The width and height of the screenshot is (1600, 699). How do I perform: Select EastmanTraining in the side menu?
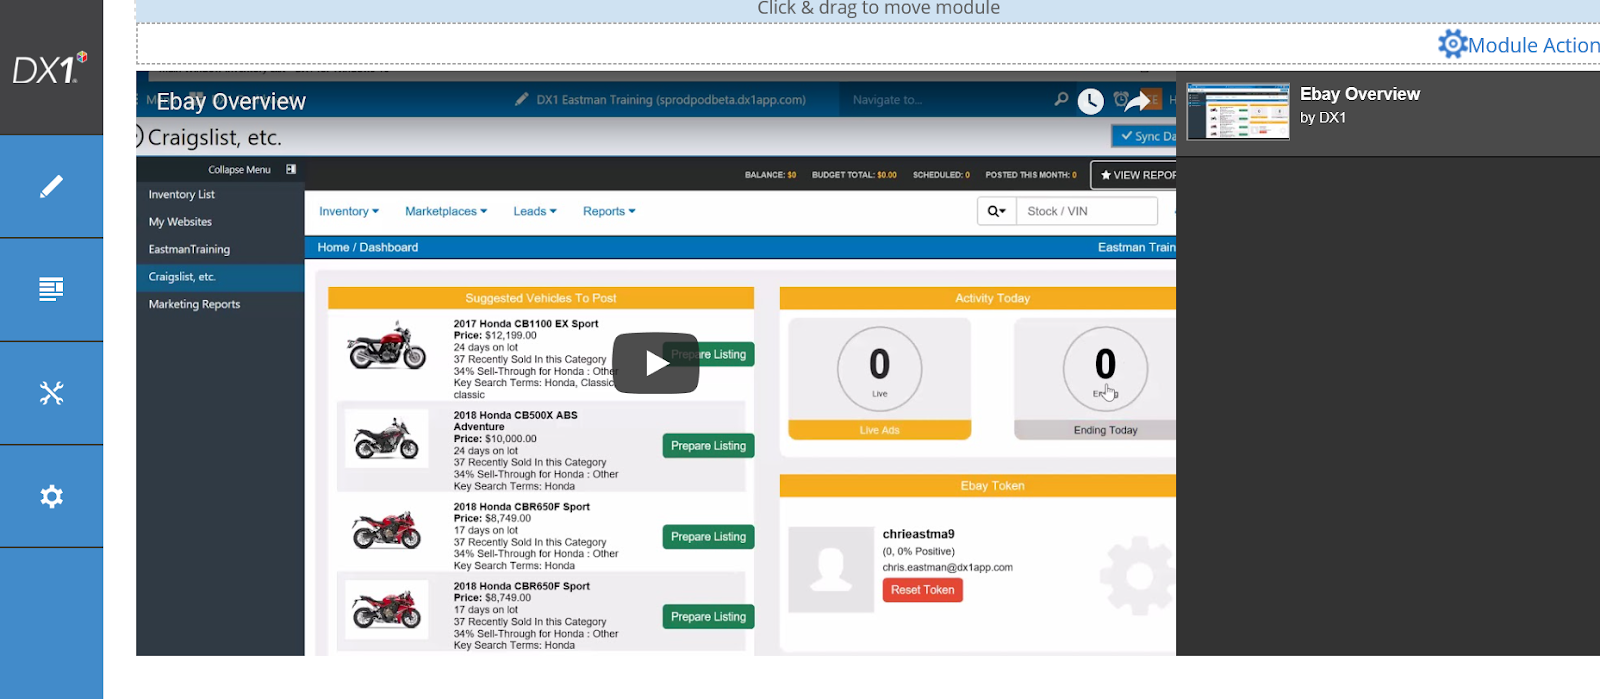click(189, 249)
